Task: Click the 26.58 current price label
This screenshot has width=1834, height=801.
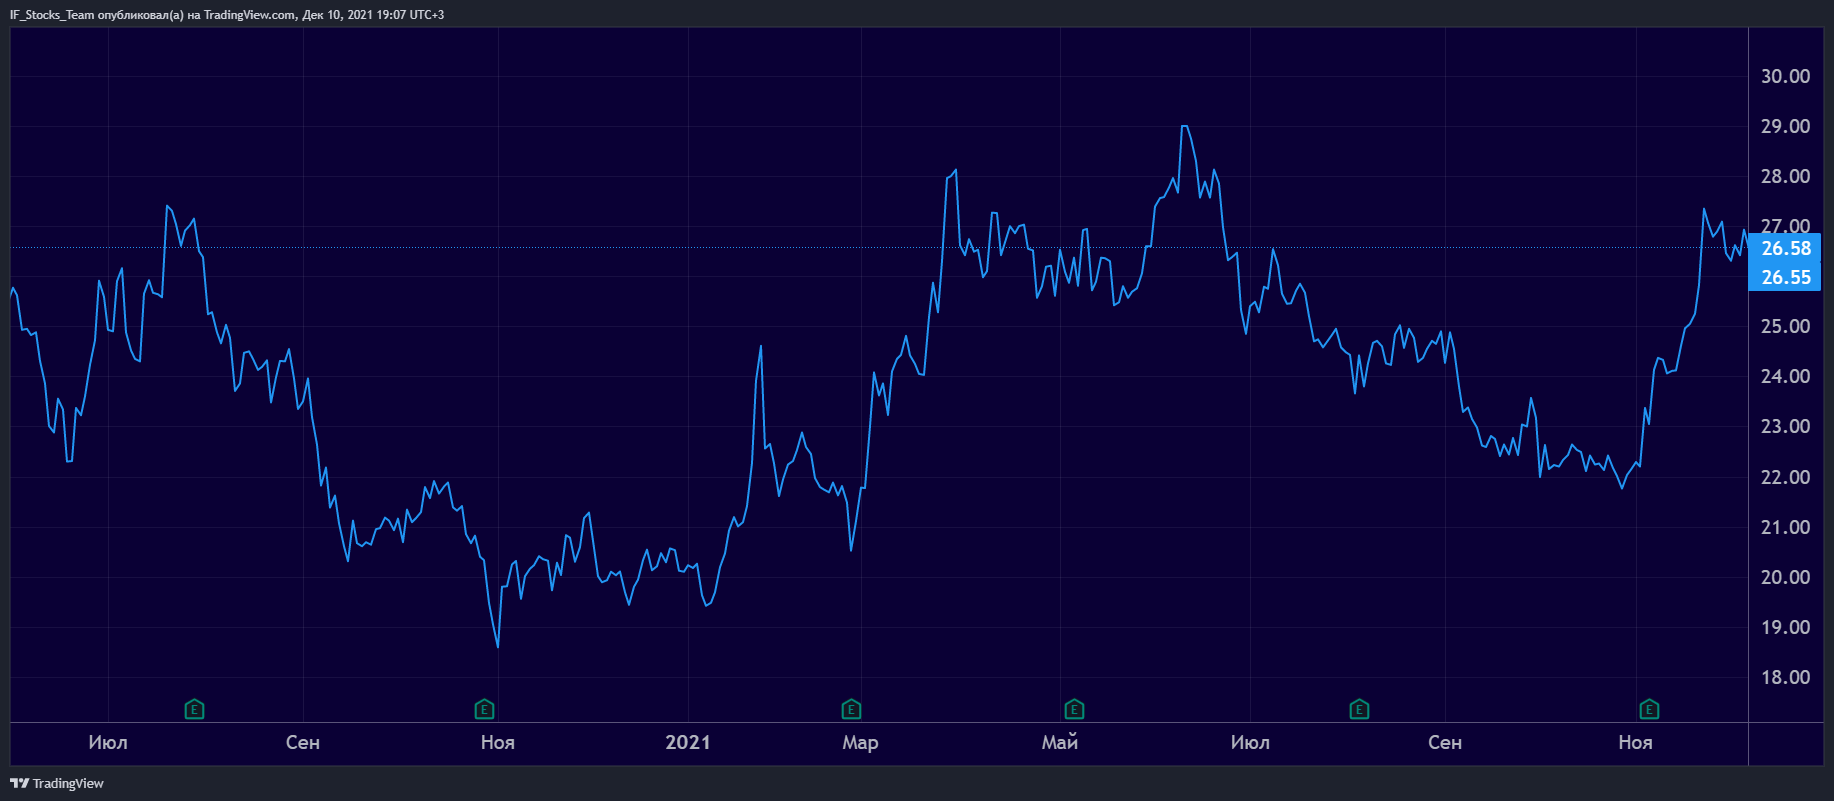Action: click(1785, 248)
